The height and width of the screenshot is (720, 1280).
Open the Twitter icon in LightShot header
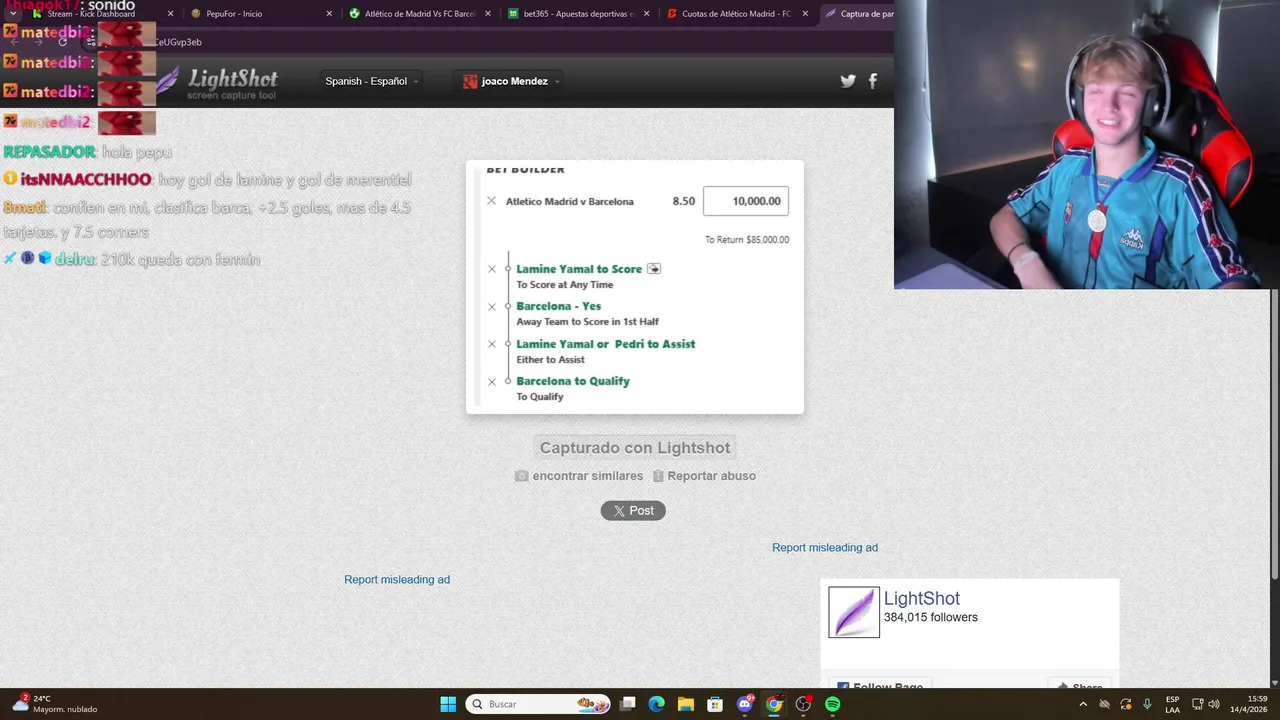(848, 81)
